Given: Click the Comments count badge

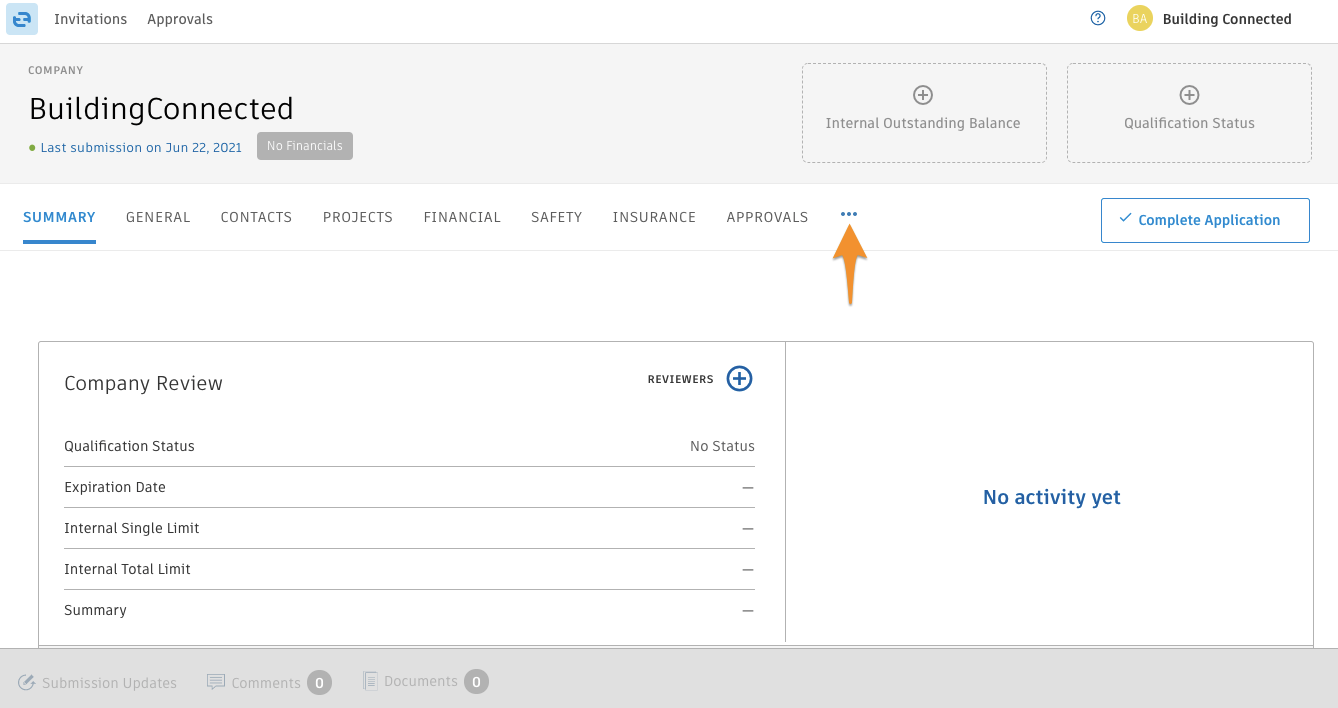Looking at the screenshot, I should click(319, 683).
